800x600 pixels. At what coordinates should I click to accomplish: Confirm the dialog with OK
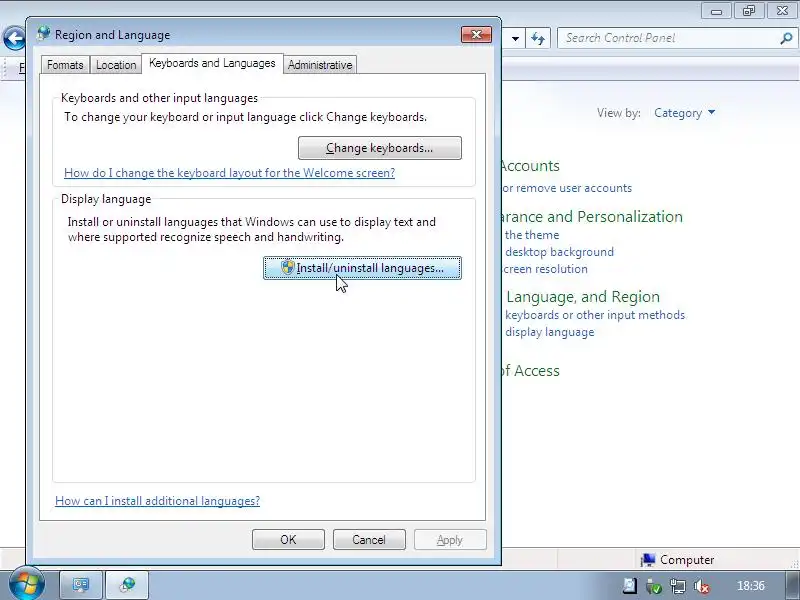(288, 540)
